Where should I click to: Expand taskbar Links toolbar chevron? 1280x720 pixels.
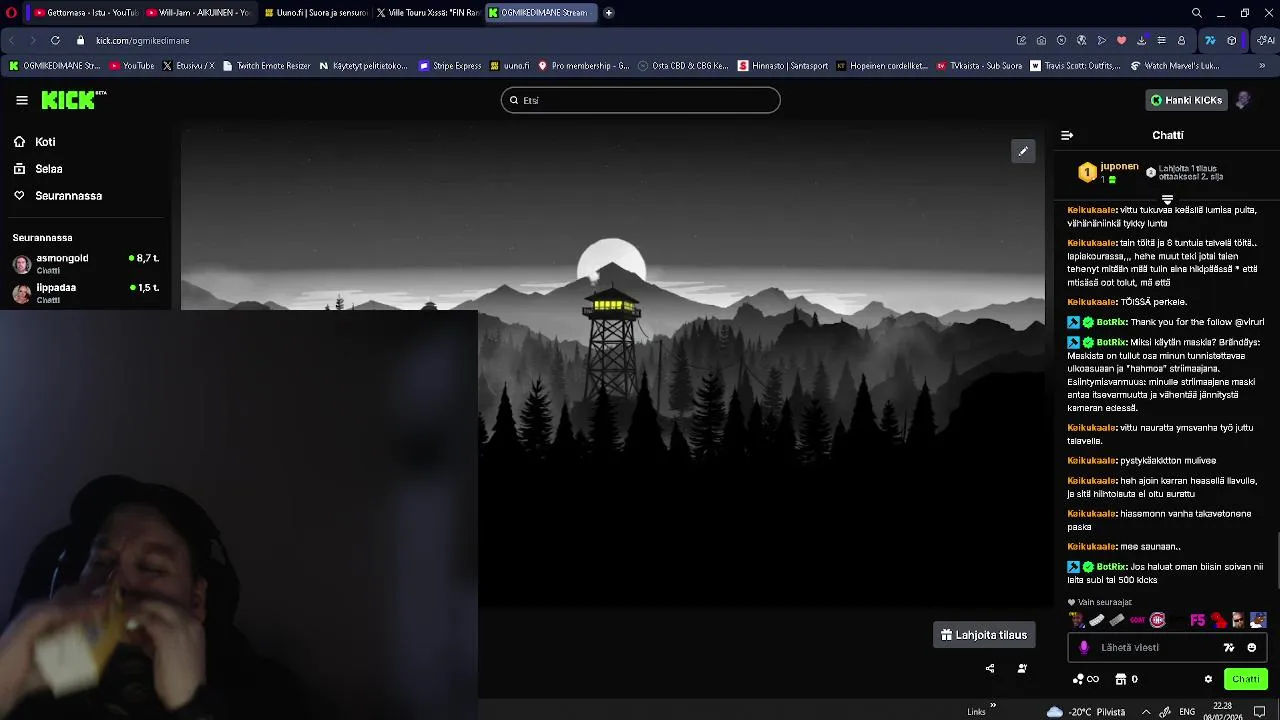pos(993,705)
